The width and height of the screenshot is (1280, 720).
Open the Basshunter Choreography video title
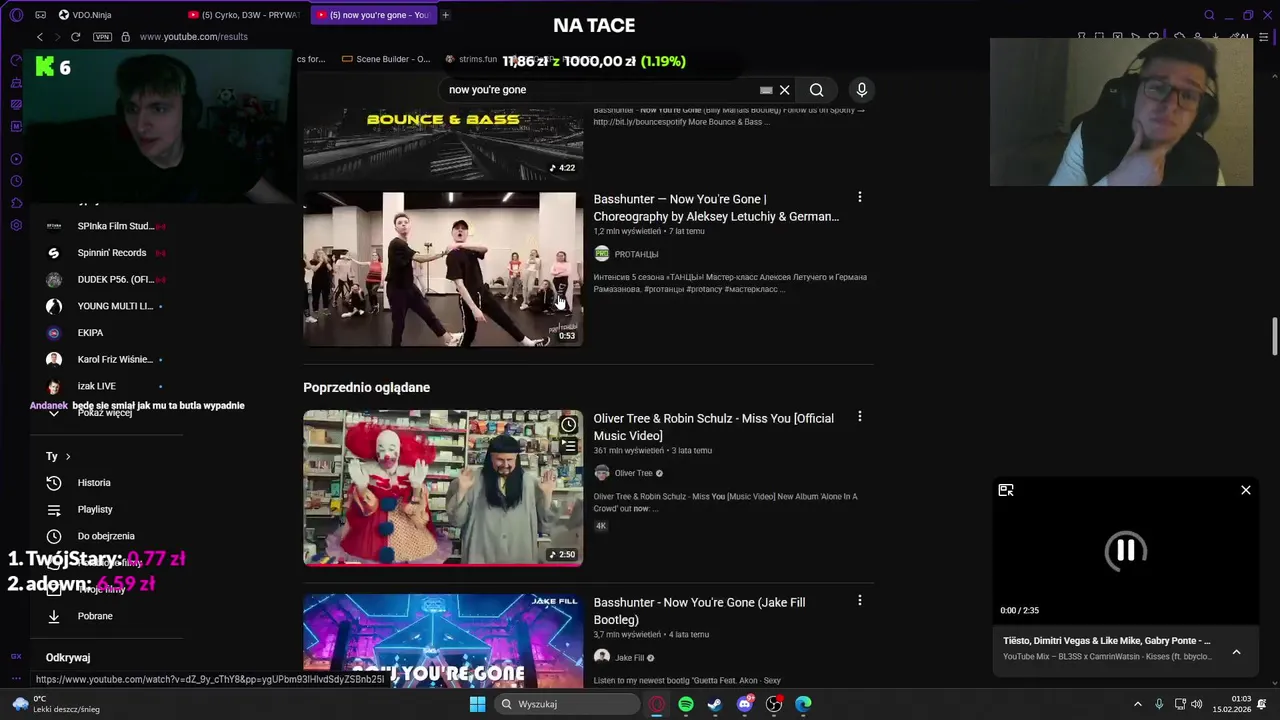[716, 208]
